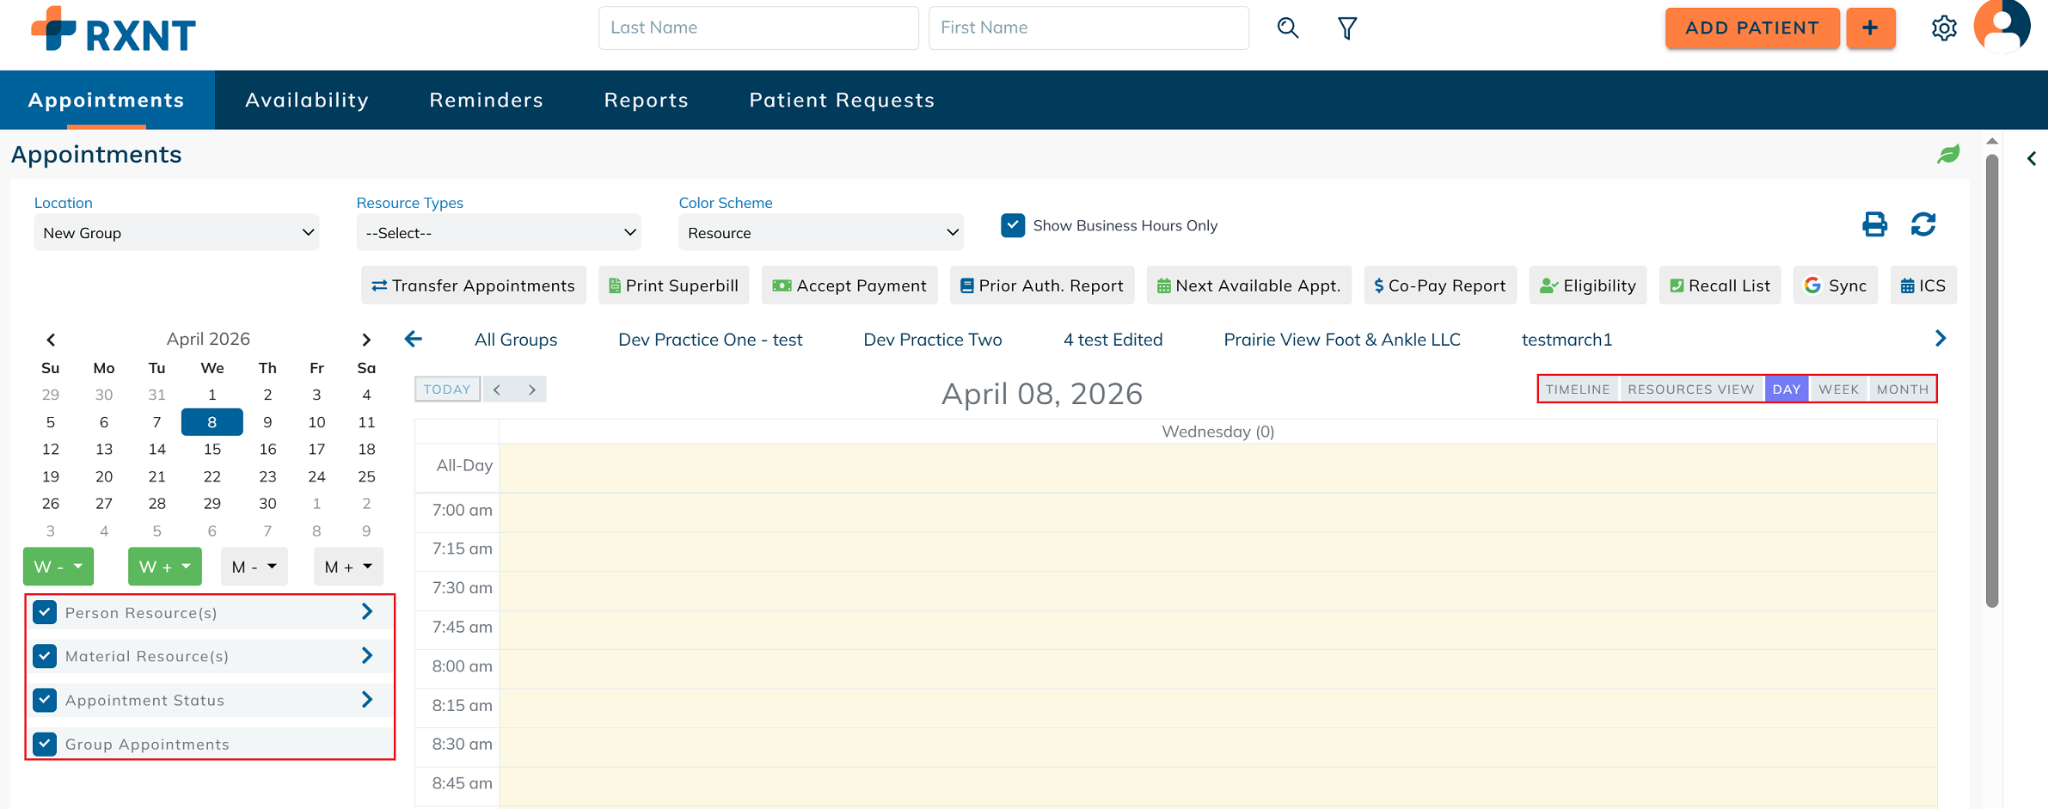Click the Transfer Appointments button
The image size is (2048, 809).
(473, 286)
